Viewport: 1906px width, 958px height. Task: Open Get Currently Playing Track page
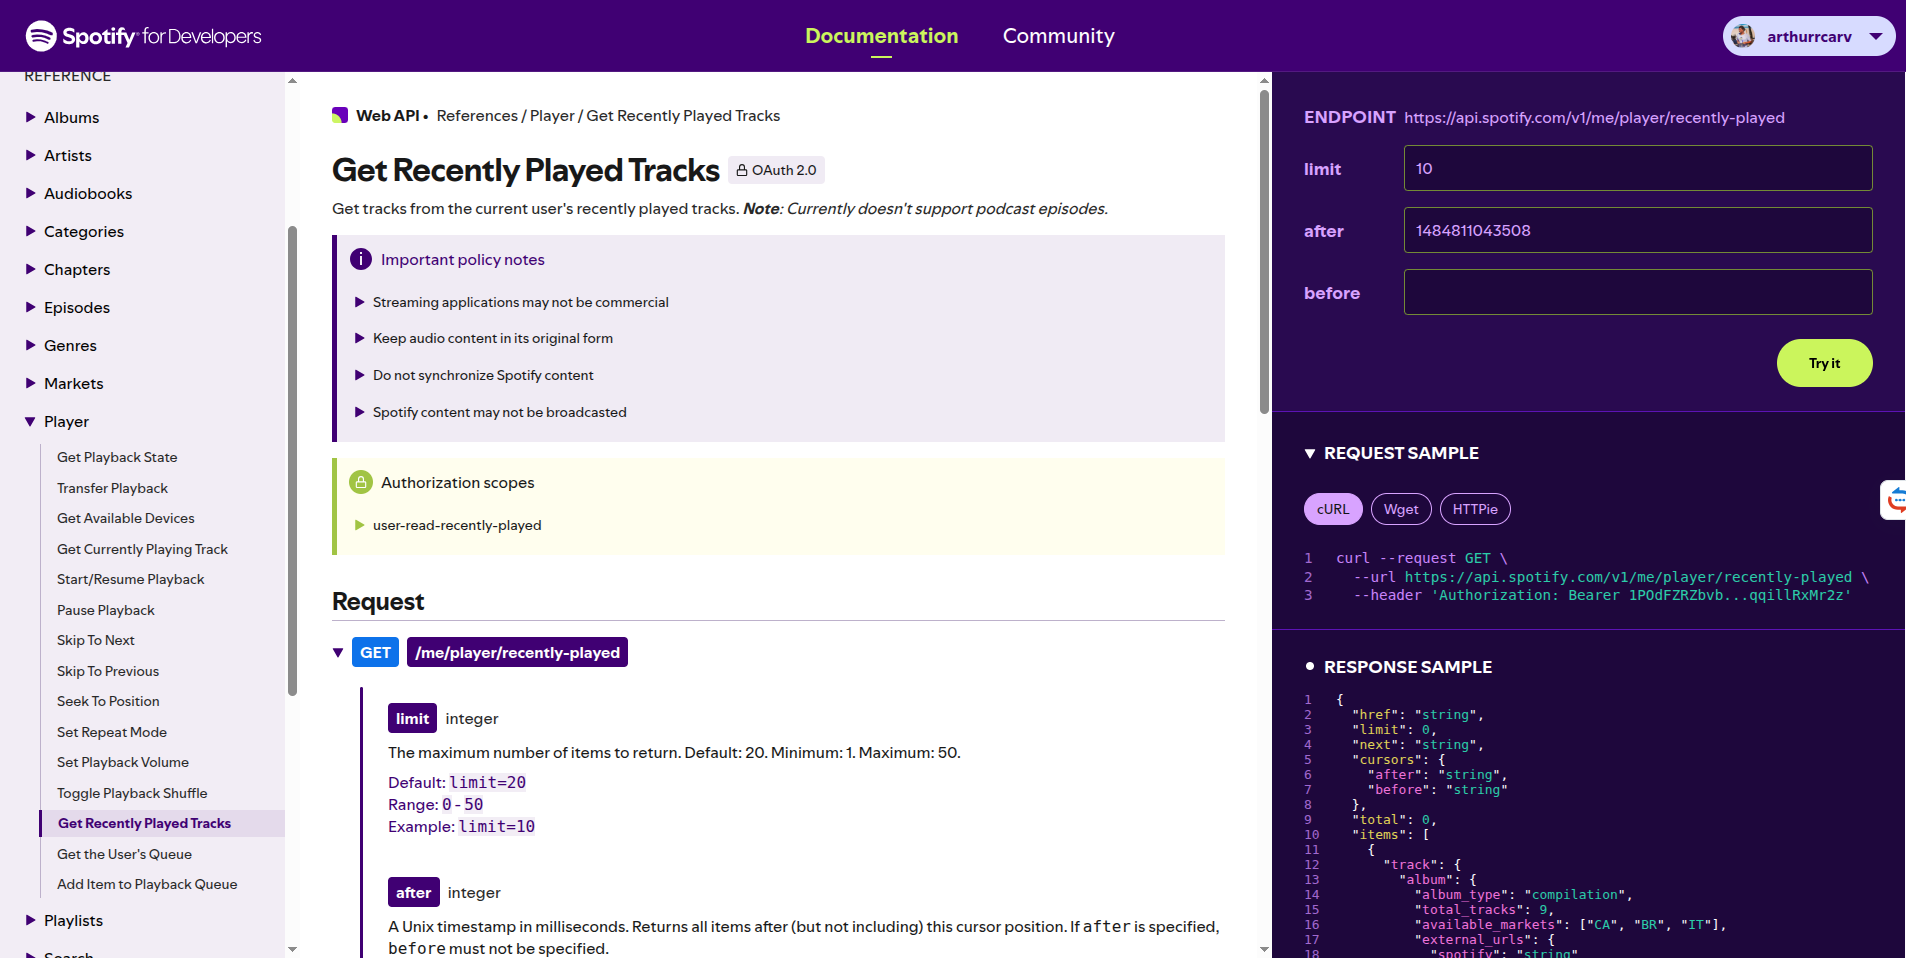142,549
